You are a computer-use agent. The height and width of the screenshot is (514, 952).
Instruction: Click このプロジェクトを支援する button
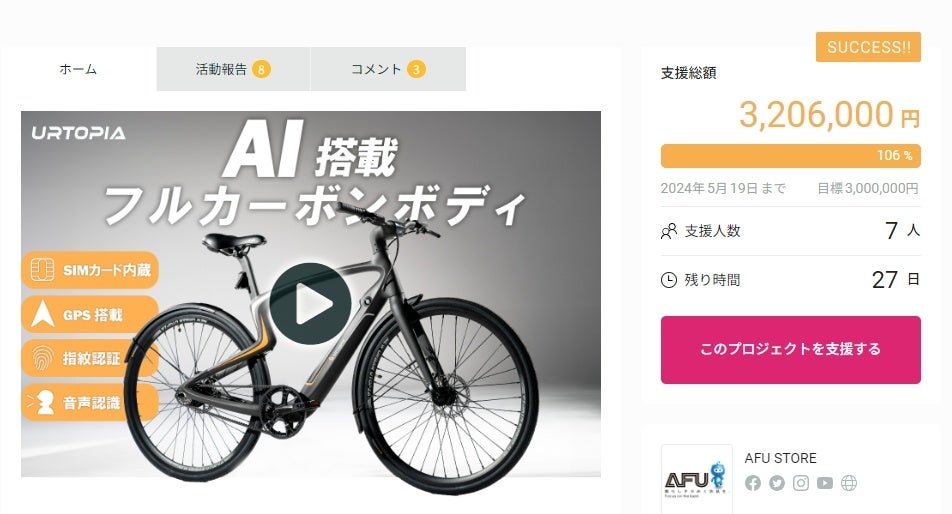790,350
